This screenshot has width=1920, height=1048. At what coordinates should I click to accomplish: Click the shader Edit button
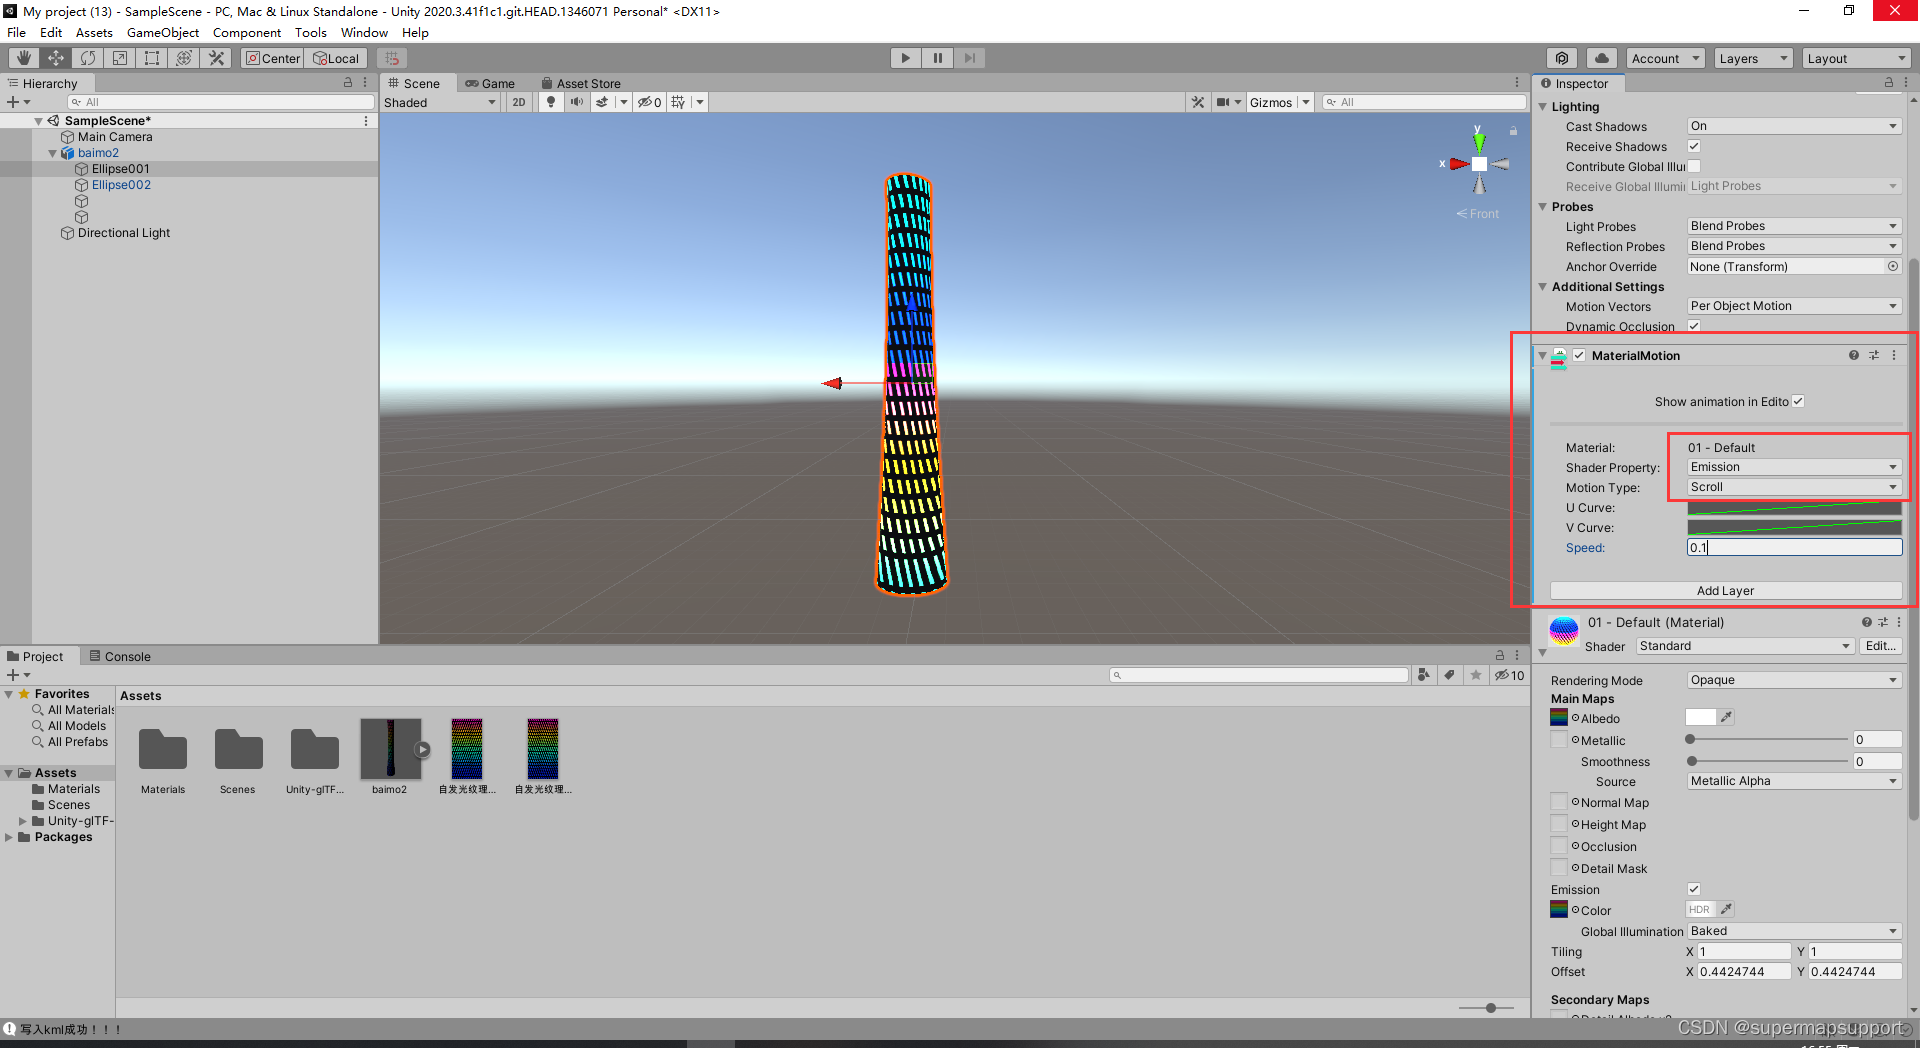tap(1880, 646)
